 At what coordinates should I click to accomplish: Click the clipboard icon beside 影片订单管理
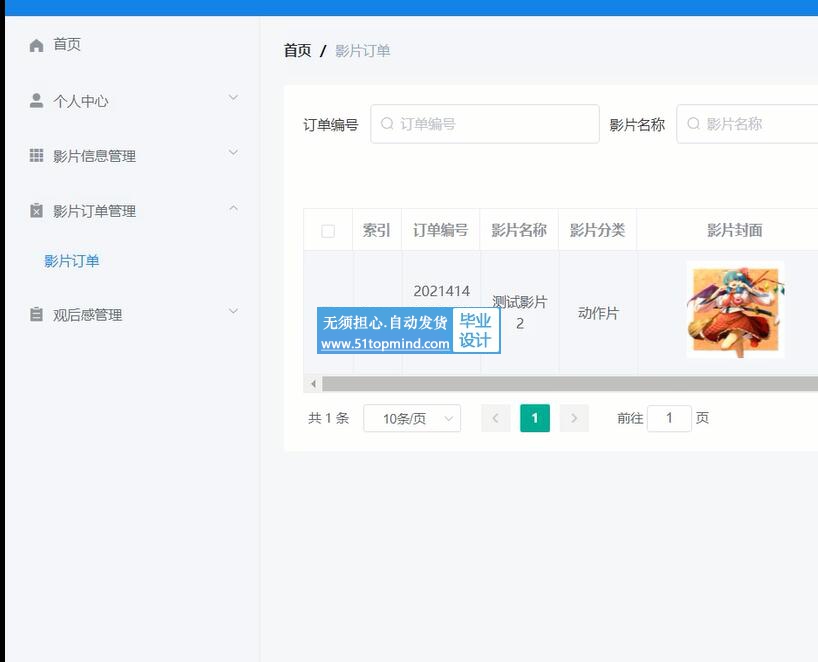[x=36, y=210]
